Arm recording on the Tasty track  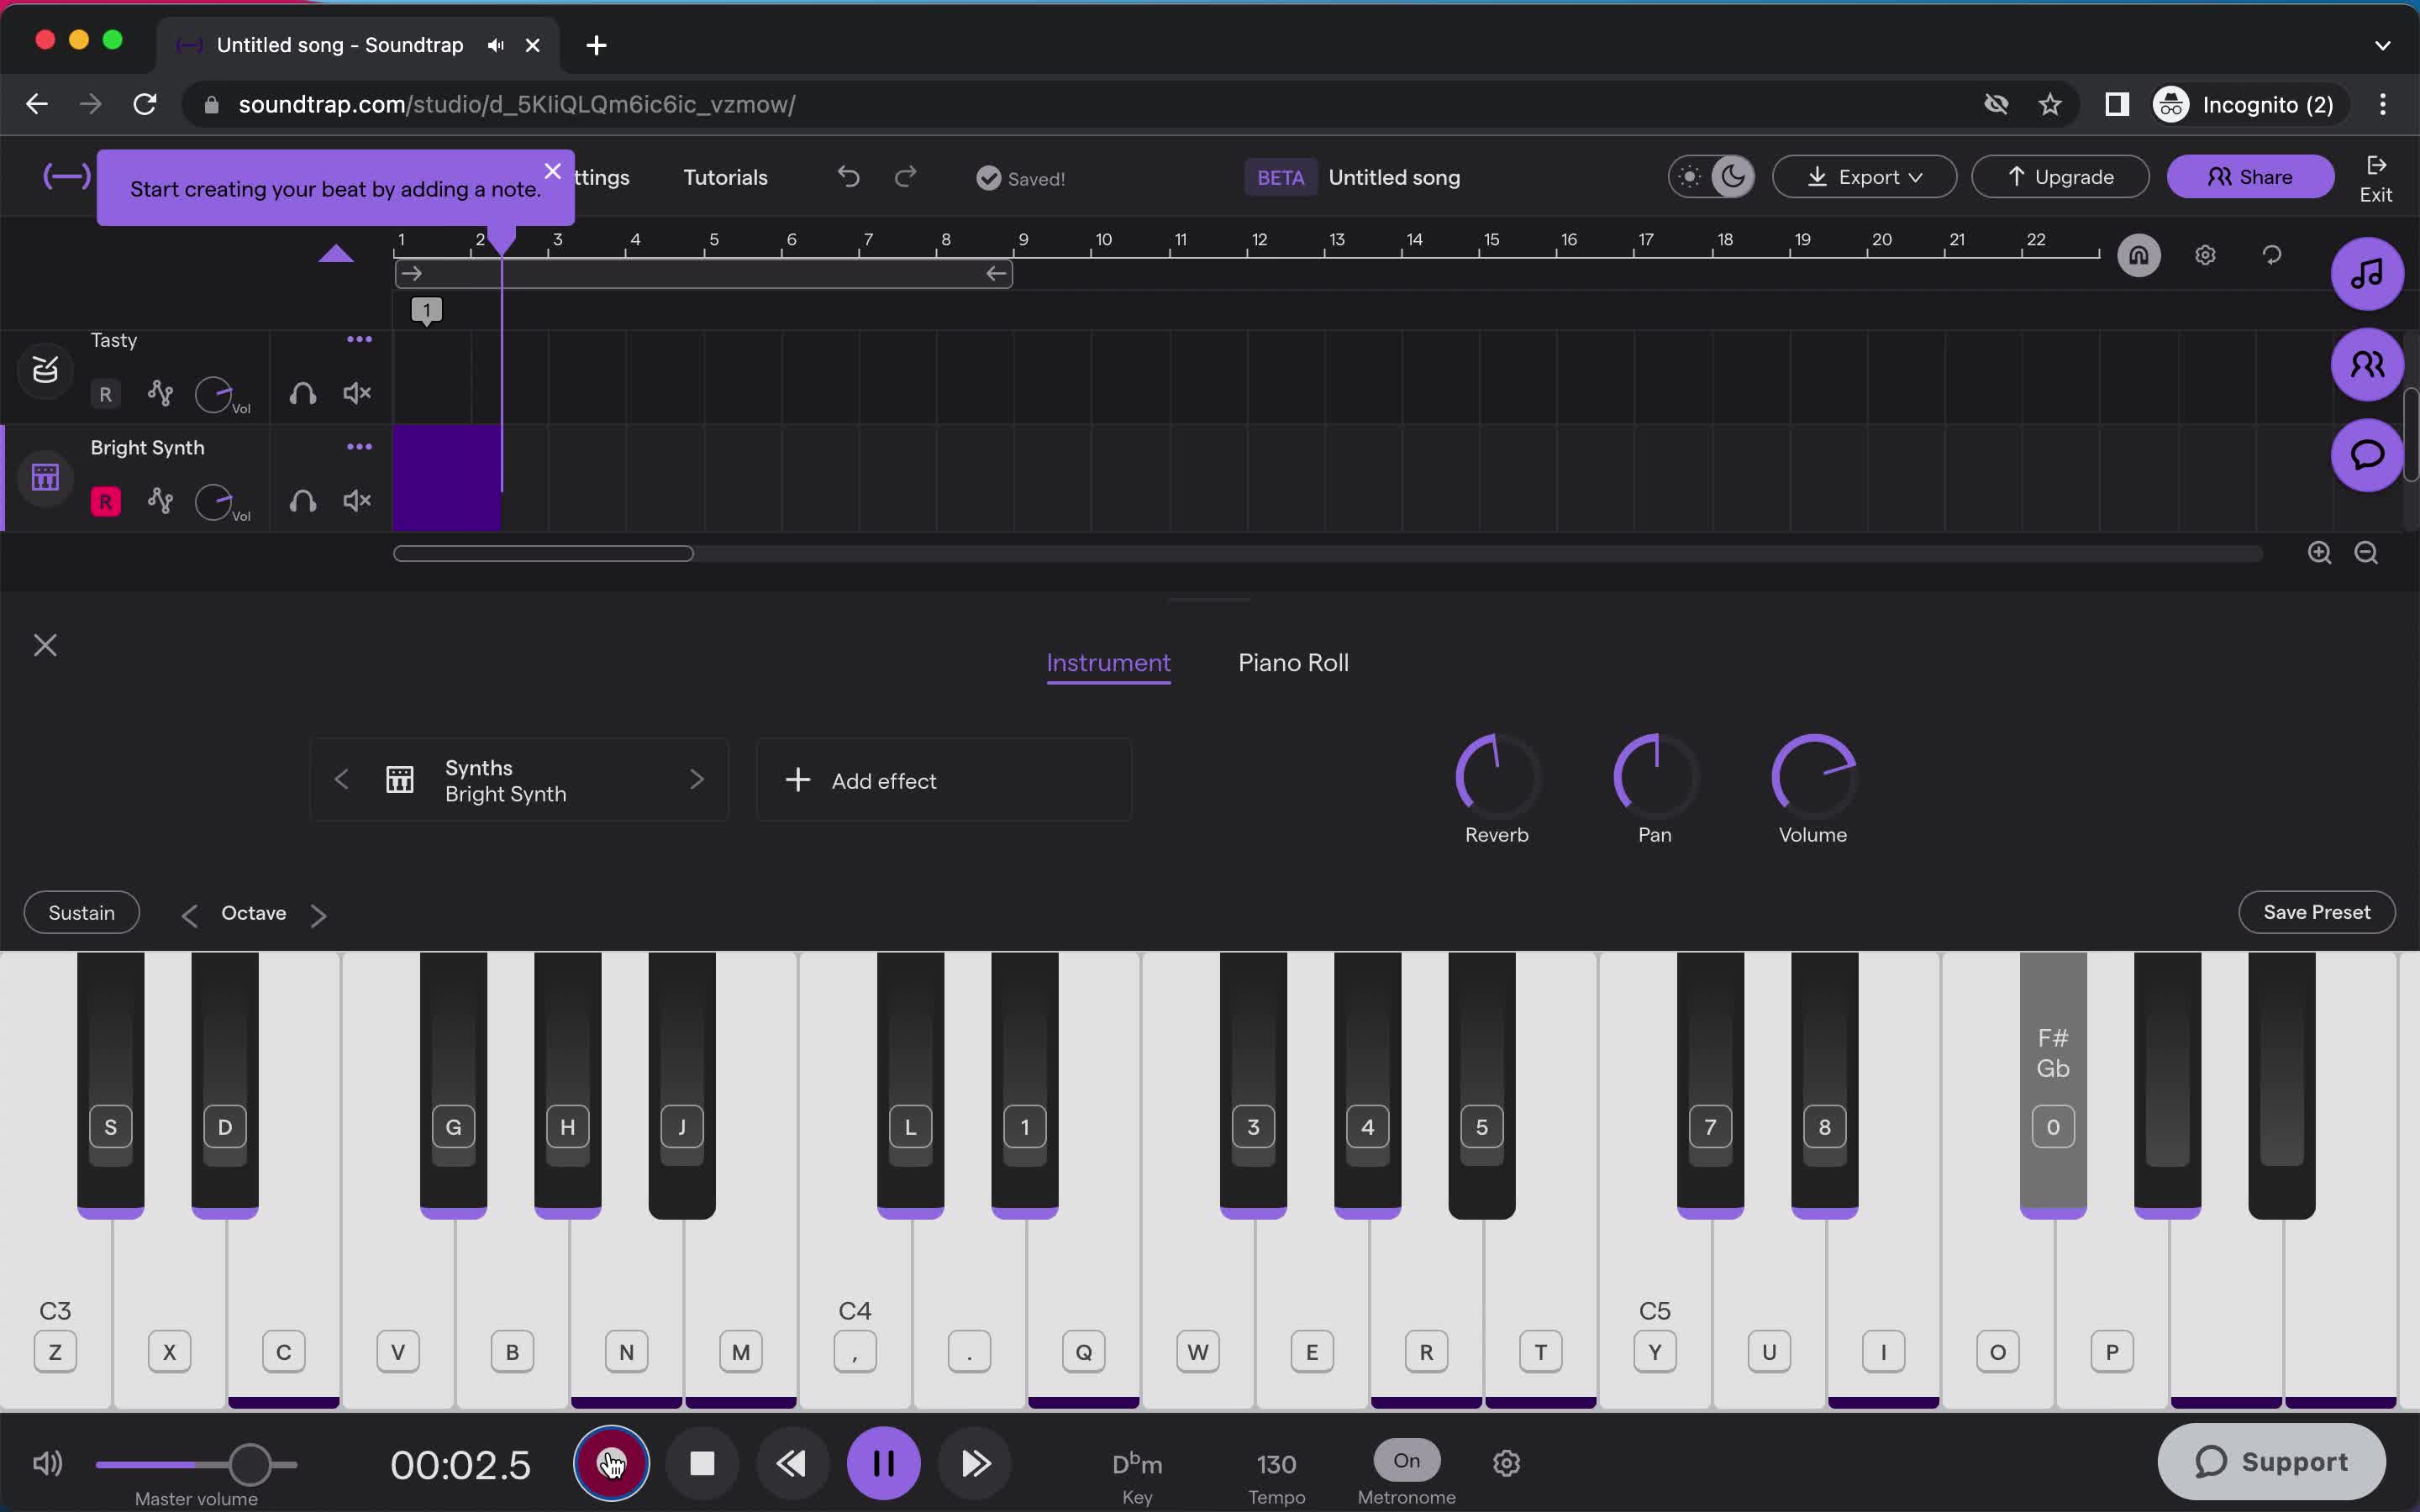pos(105,394)
